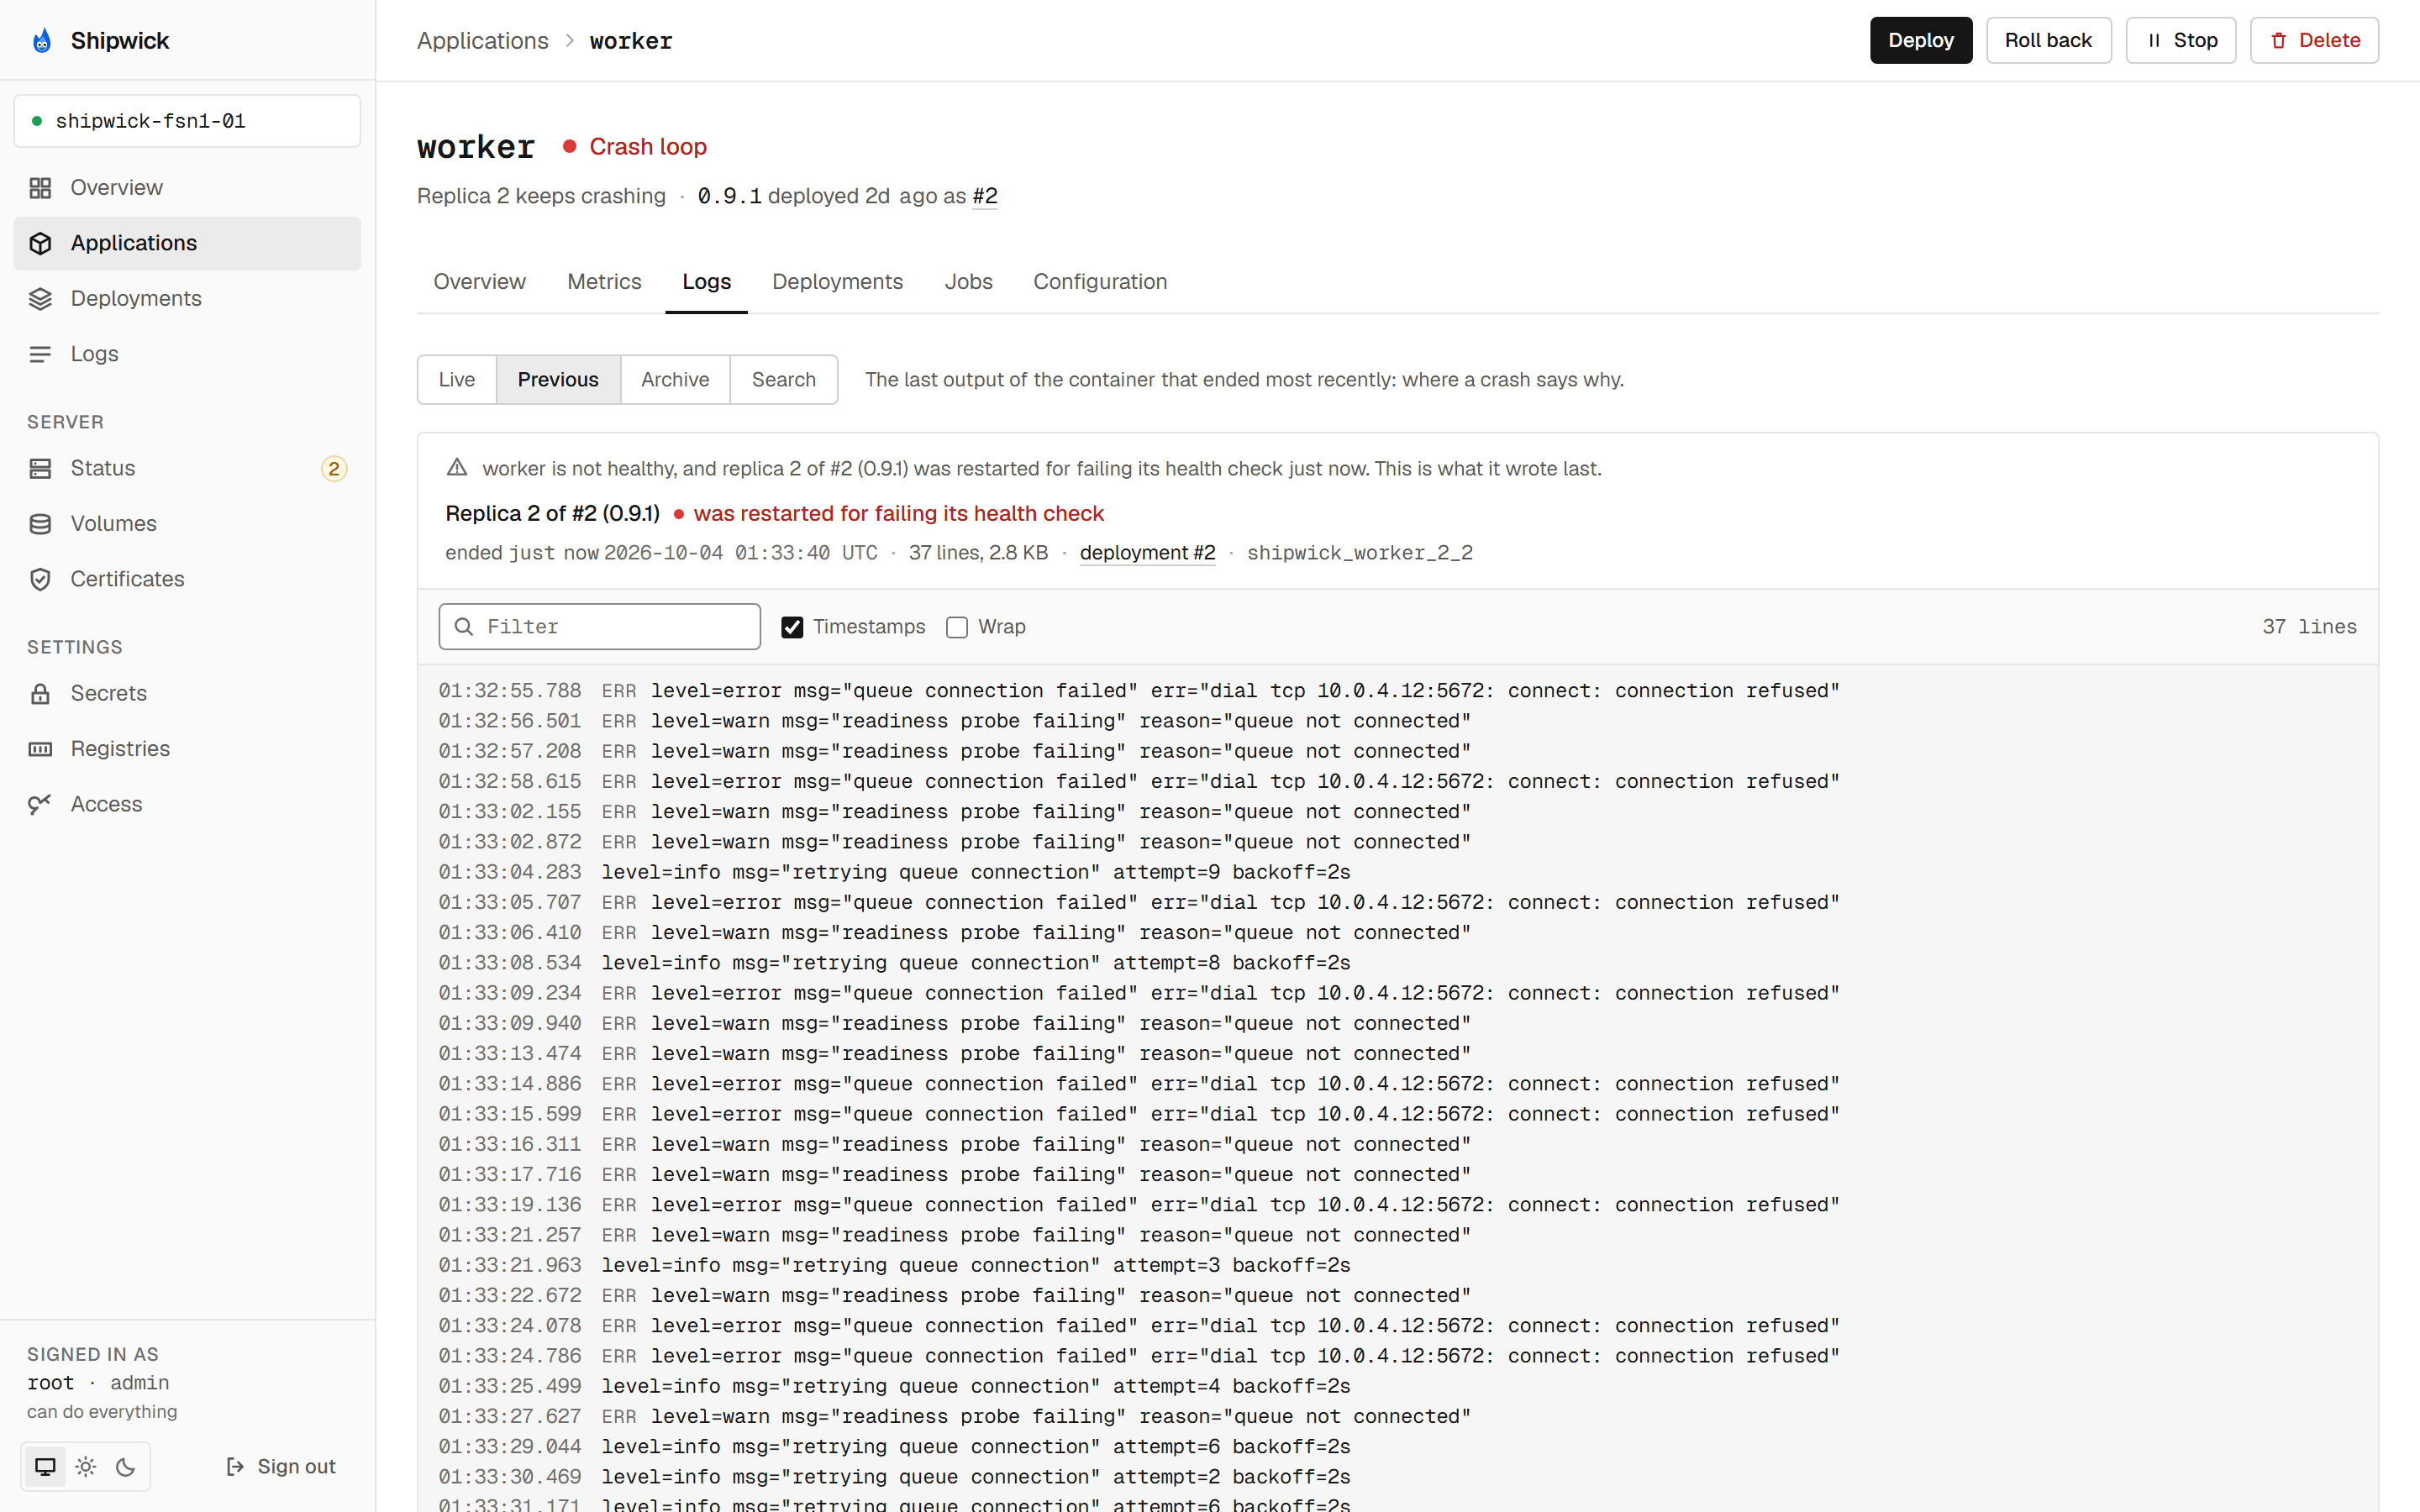
Task: Click the Overview grid icon in sidebar
Action: click(x=40, y=188)
